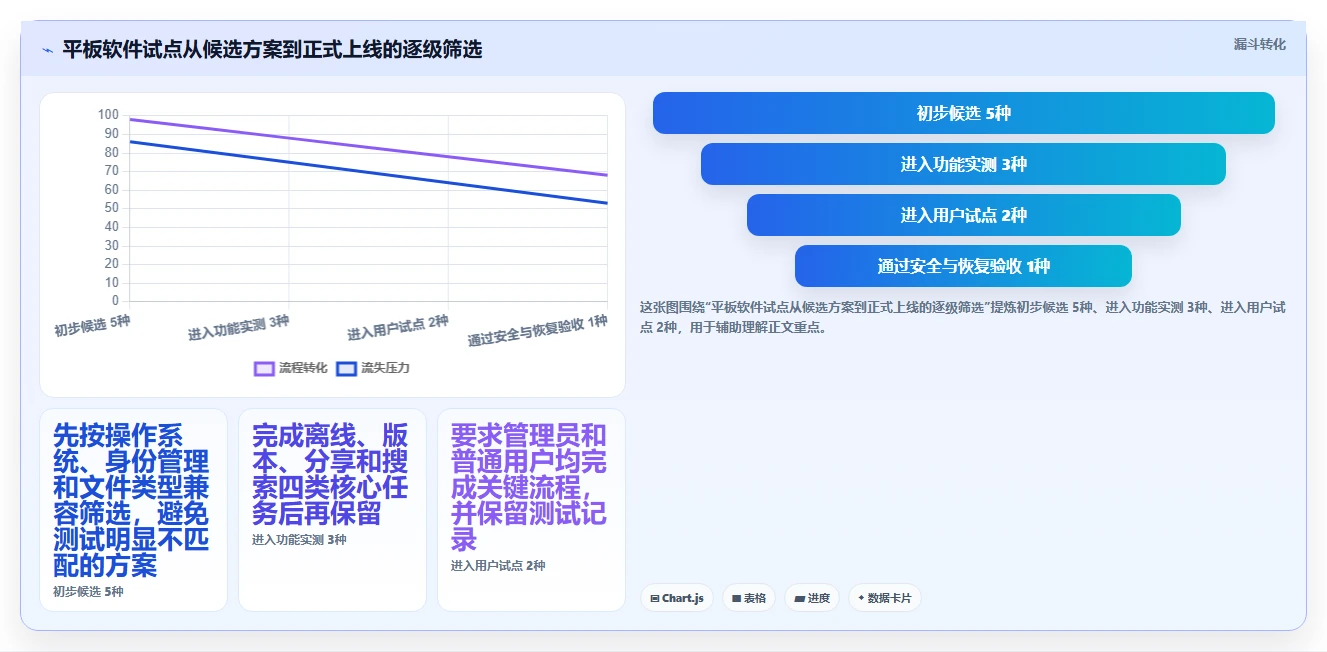1327x652 pixels.
Task: Click the 初步候选 5种 caption under first card
Action: [88, 592]
